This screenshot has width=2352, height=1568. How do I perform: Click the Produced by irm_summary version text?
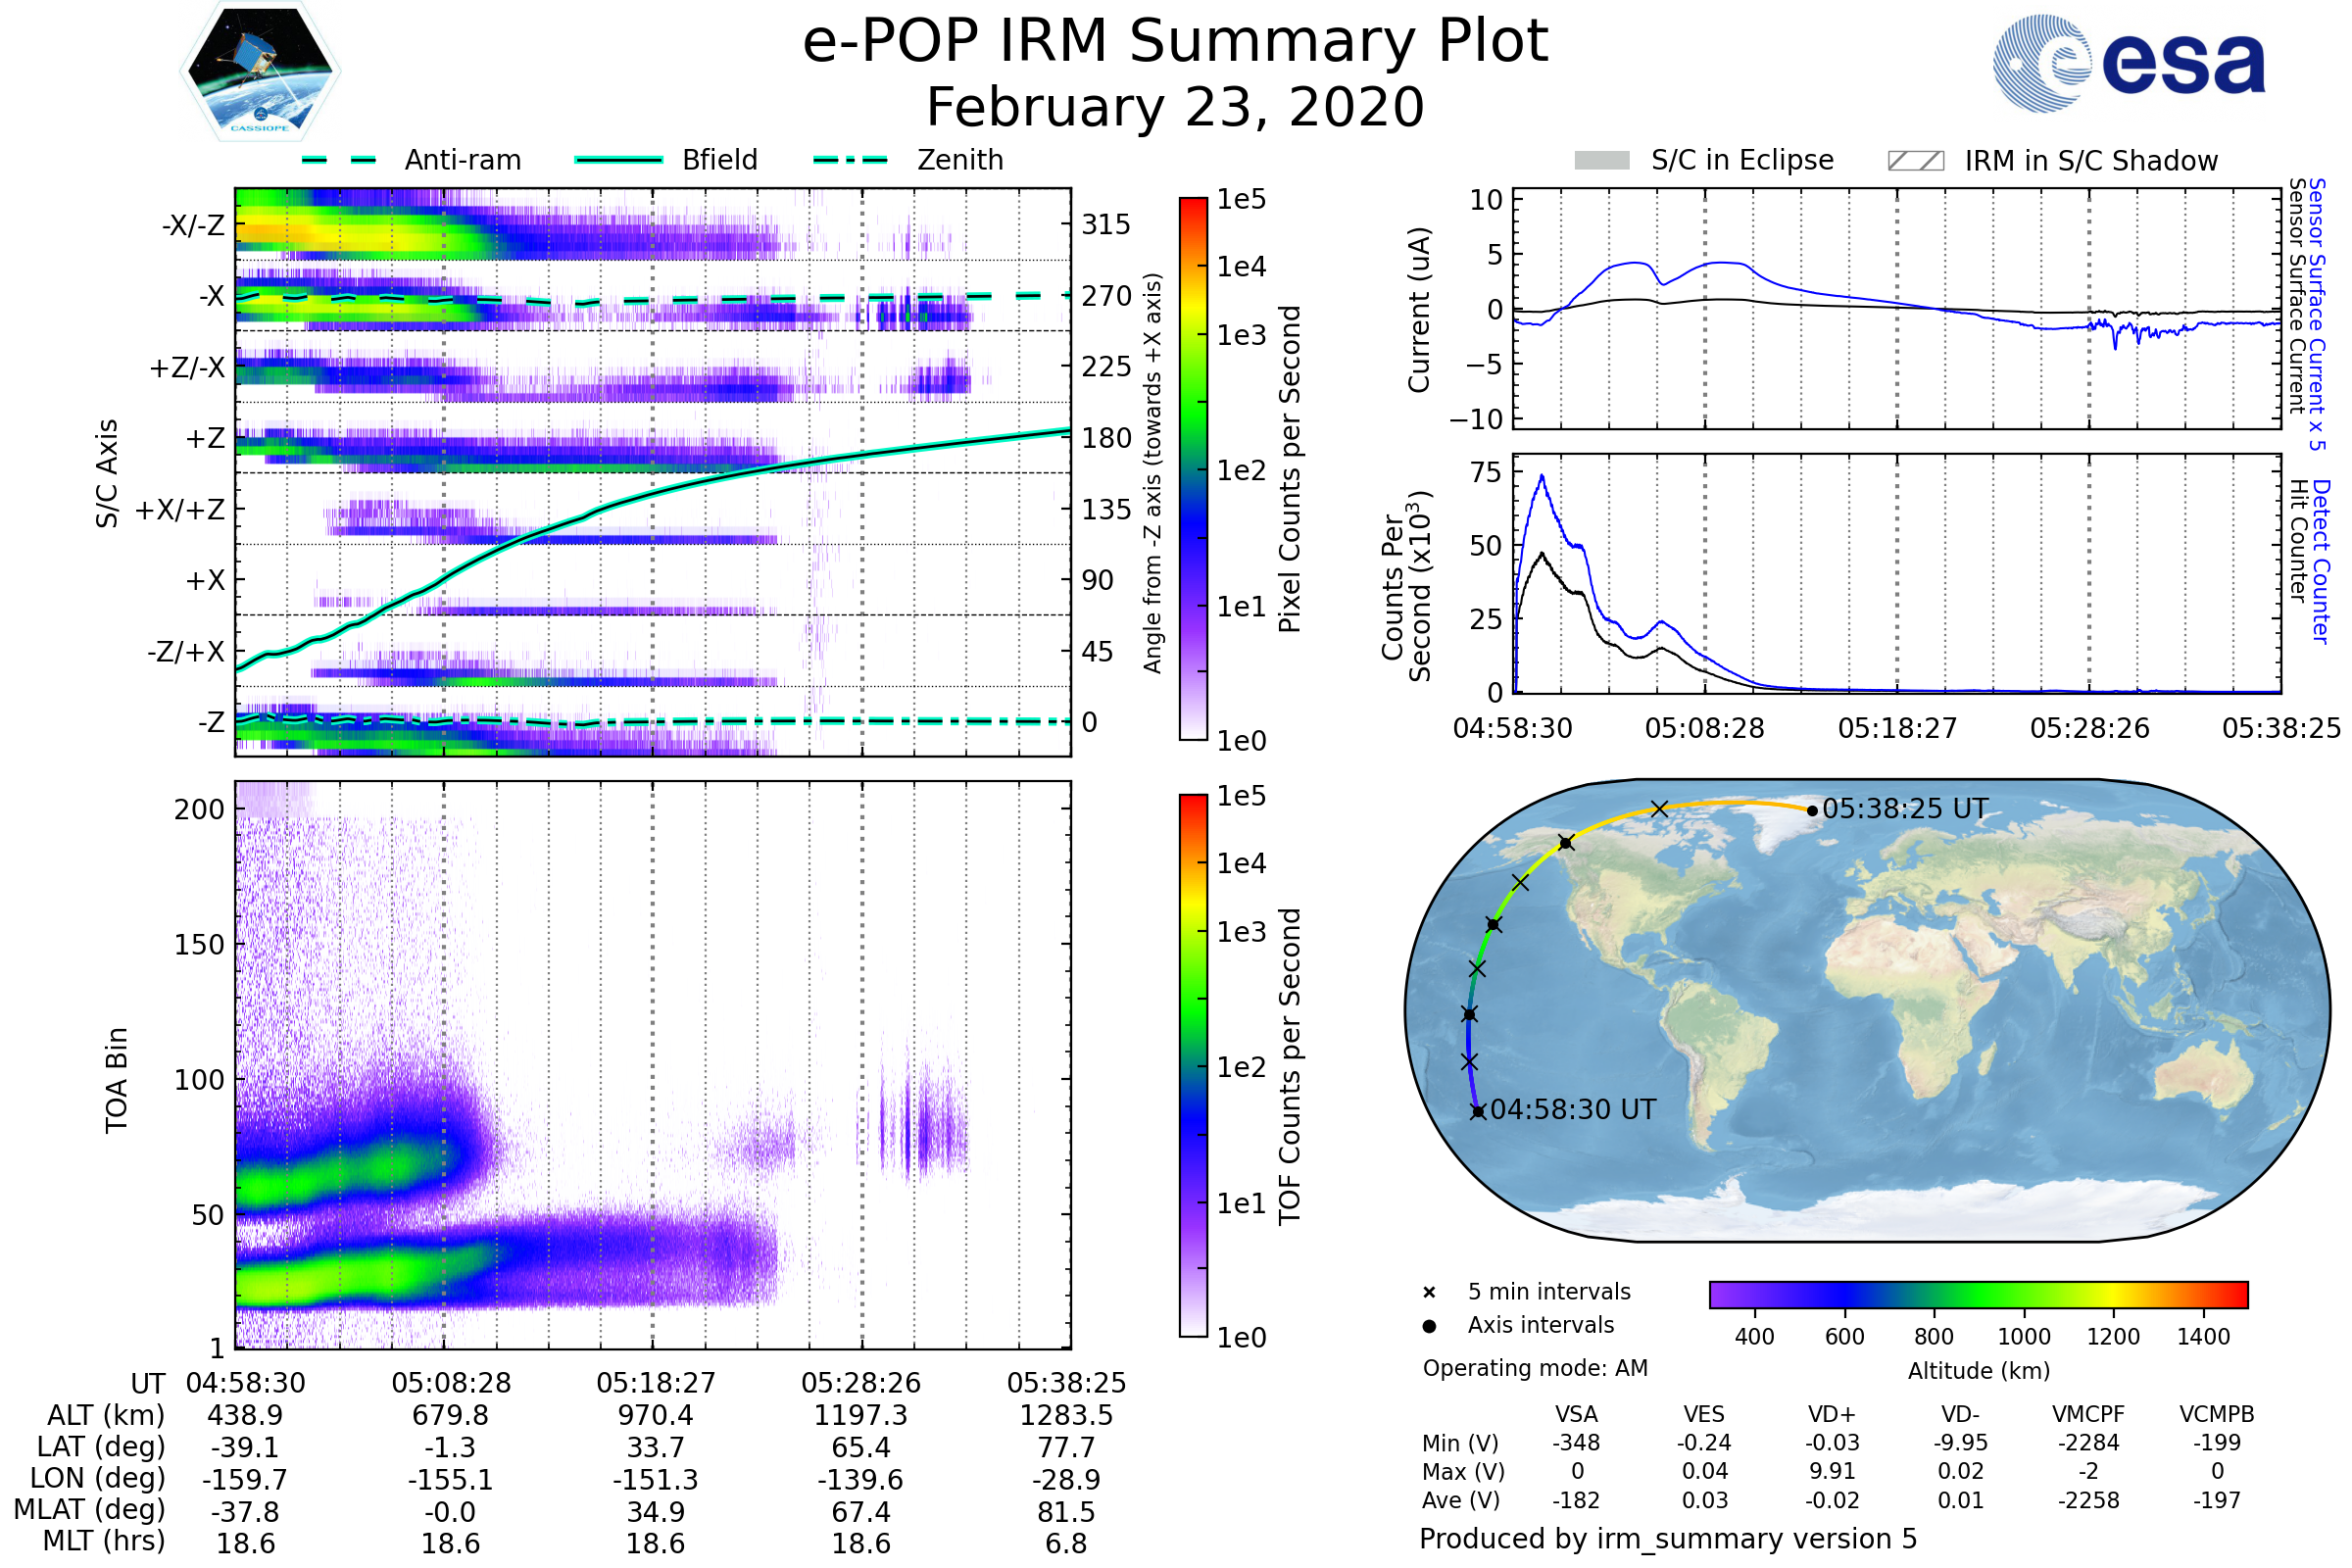1667,1539
